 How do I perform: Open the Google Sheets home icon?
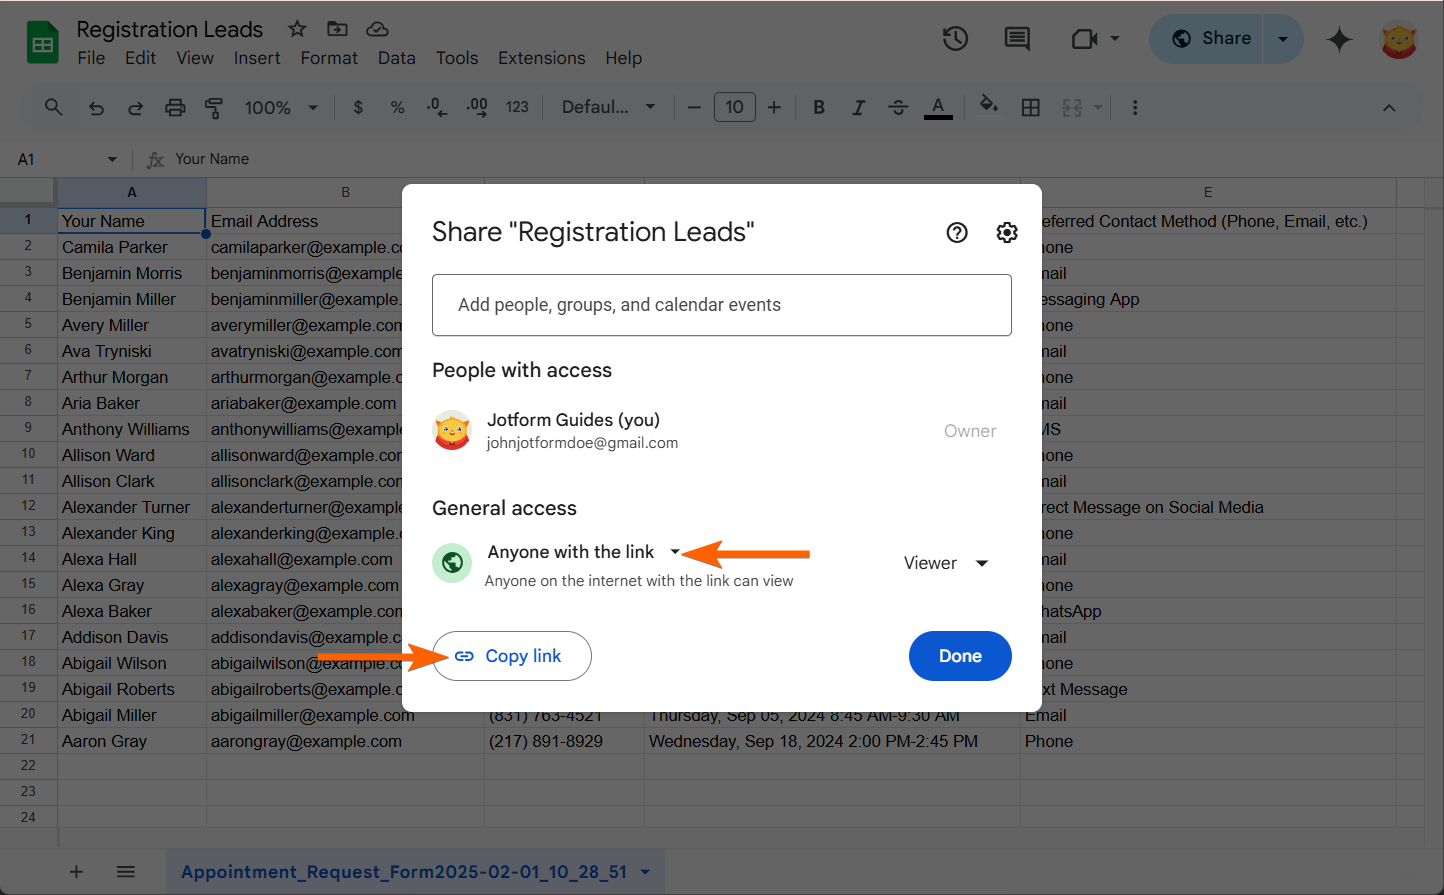(42, 43)
